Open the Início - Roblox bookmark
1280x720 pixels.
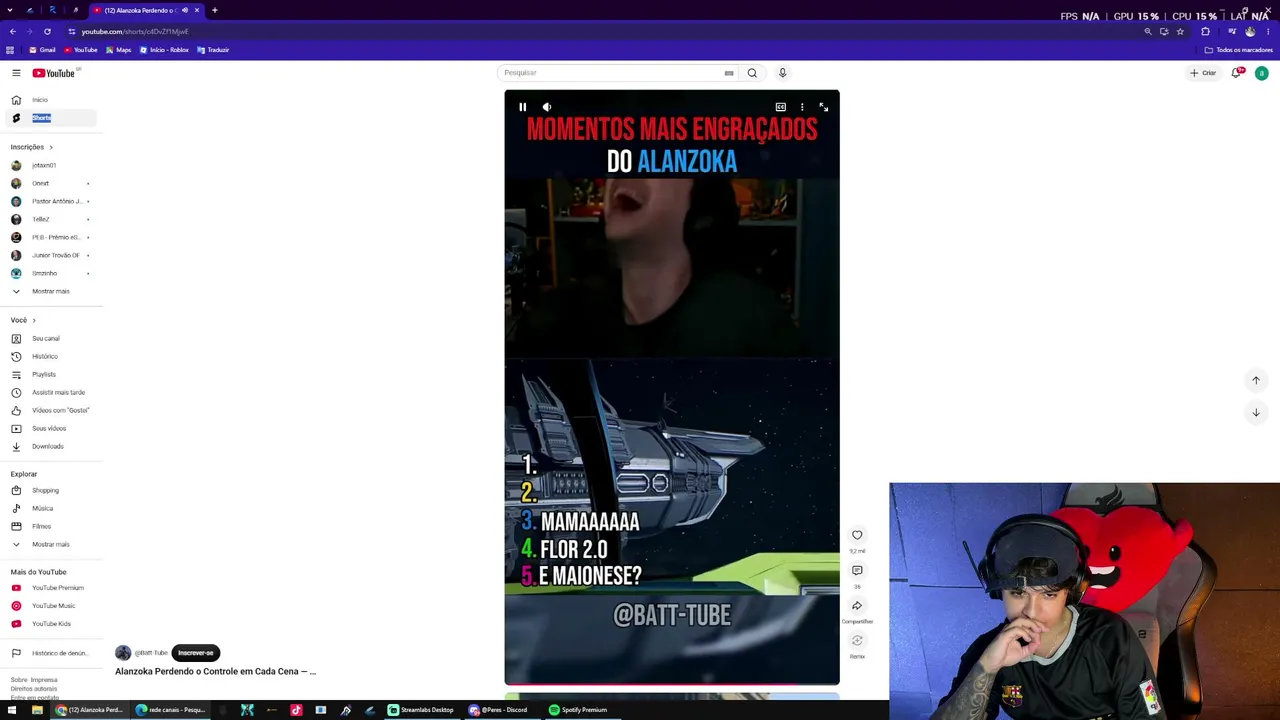click(164, 50)
